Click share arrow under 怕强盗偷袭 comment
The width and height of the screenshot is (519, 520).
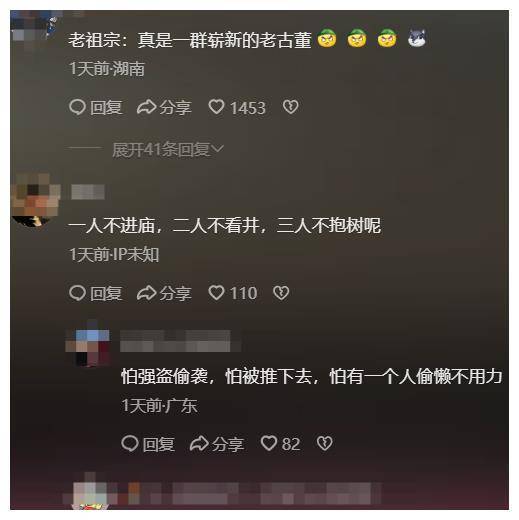point(199,444)
